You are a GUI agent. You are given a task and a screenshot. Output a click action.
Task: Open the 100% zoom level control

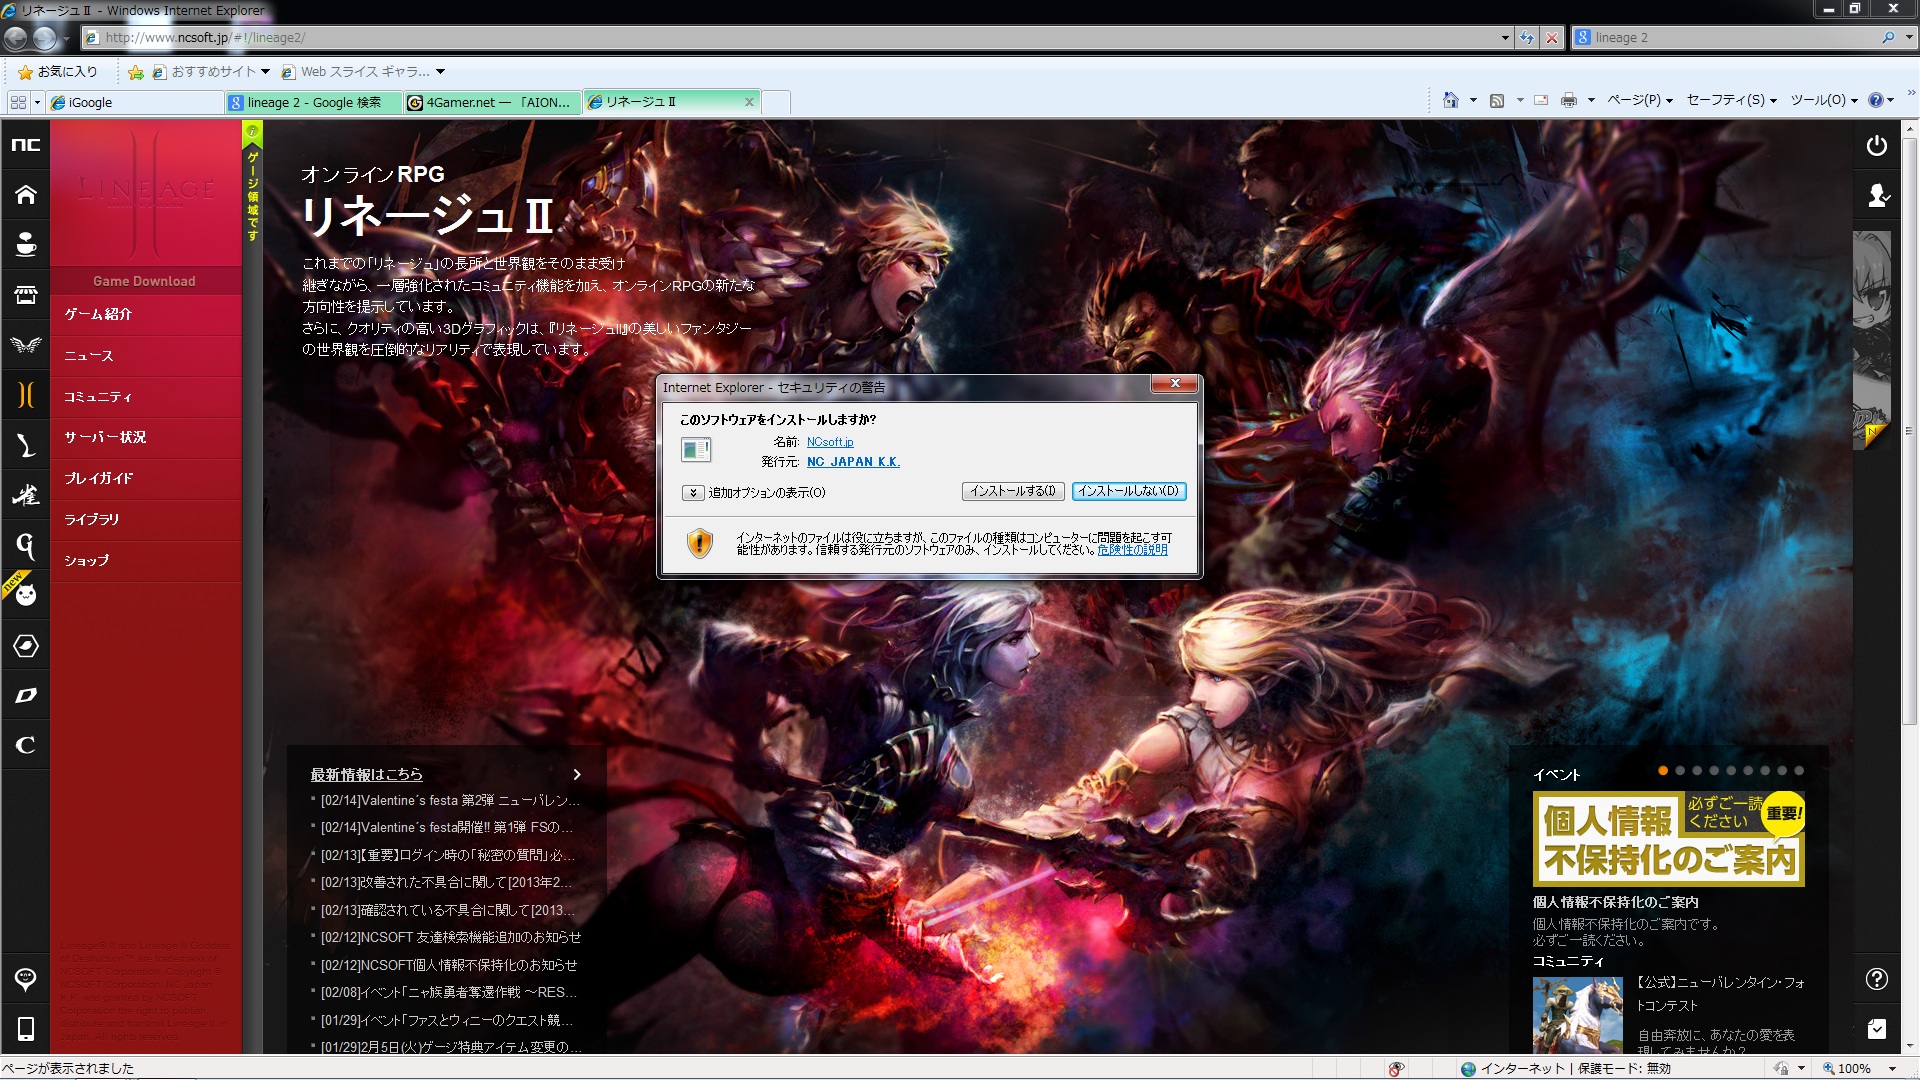[1856, 1068]
